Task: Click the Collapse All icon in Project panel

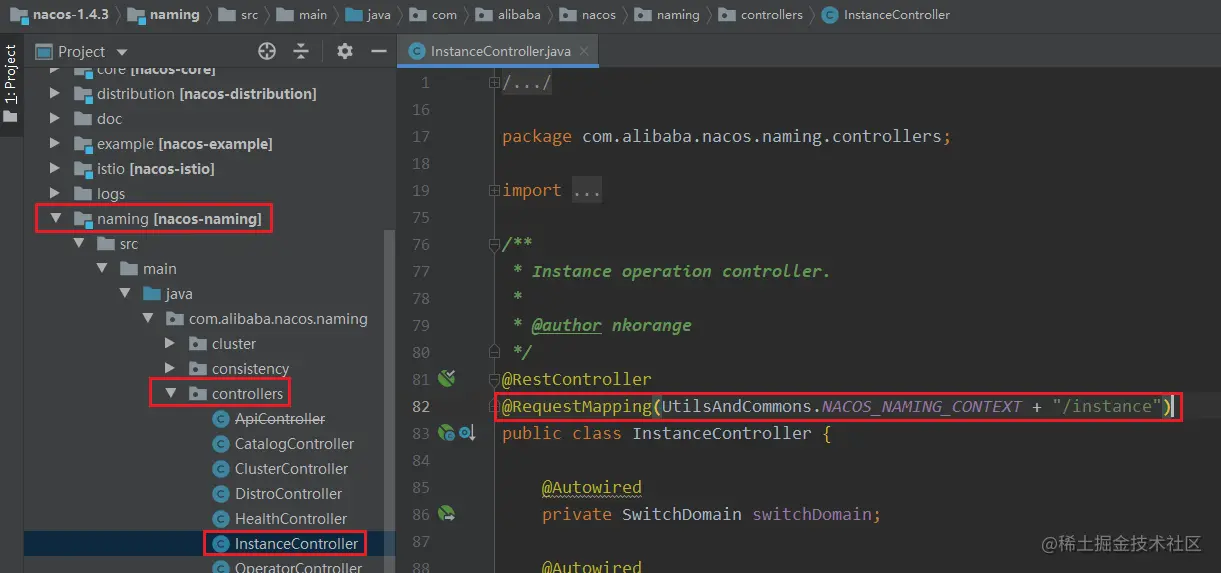Action: point(301,51)
